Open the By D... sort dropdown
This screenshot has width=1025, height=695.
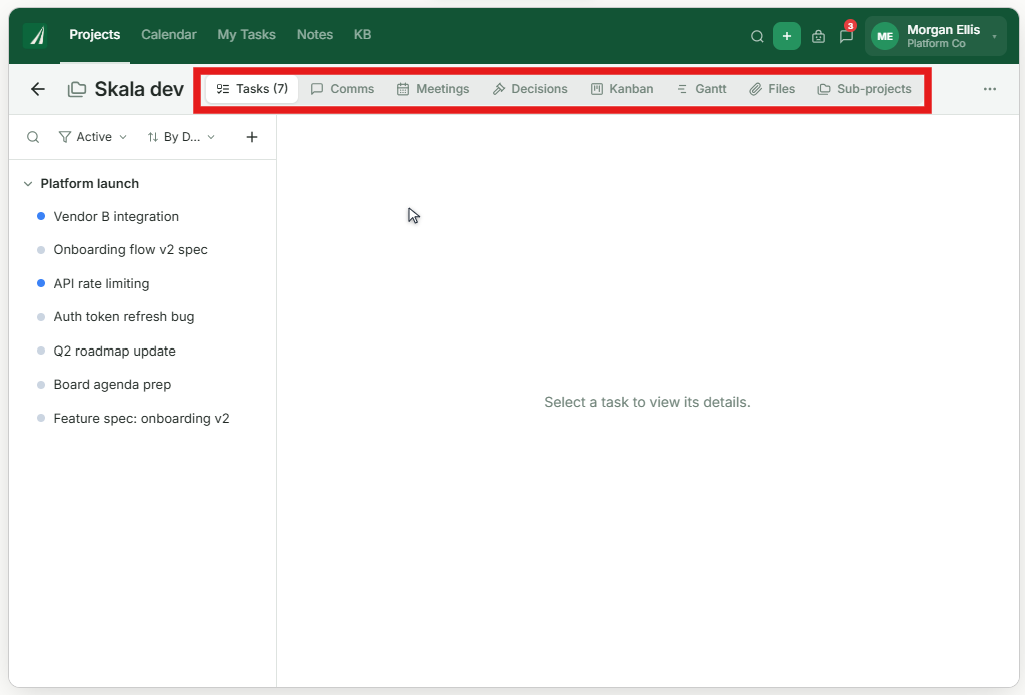pos(181,137)
